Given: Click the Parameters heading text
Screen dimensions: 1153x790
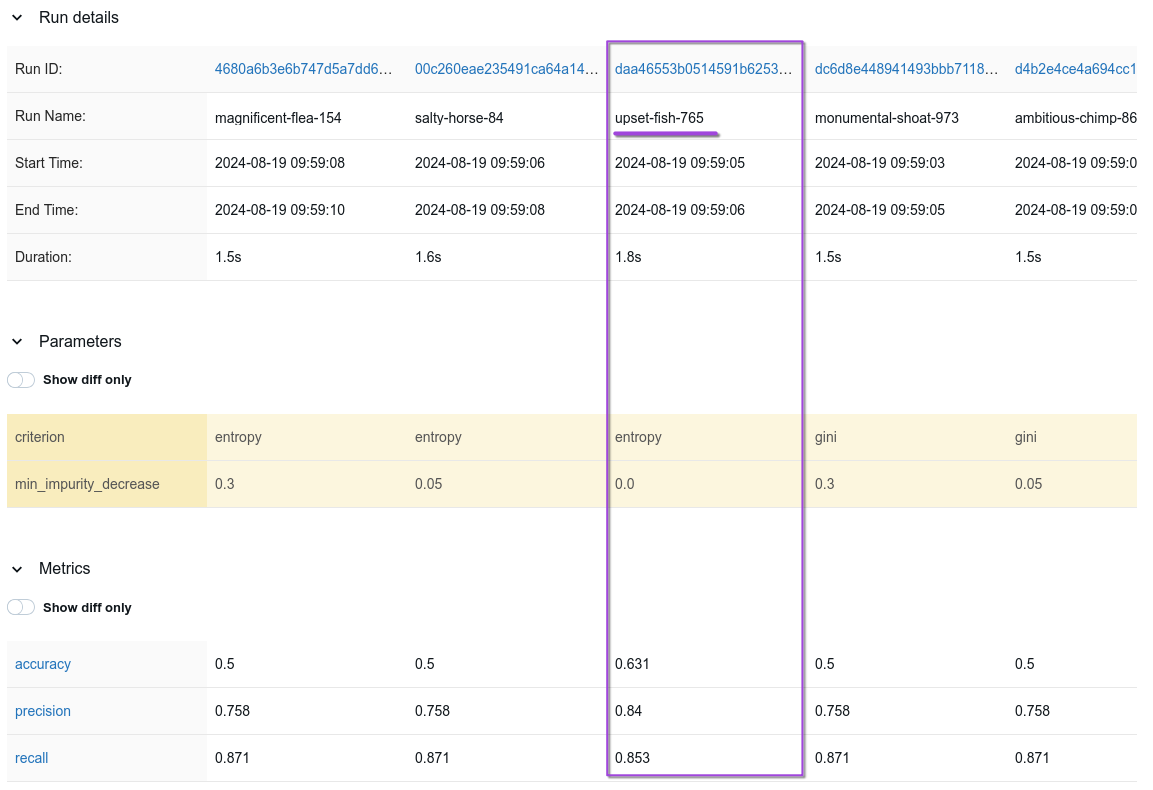Looking at the screenshot, I should (80, 341).
